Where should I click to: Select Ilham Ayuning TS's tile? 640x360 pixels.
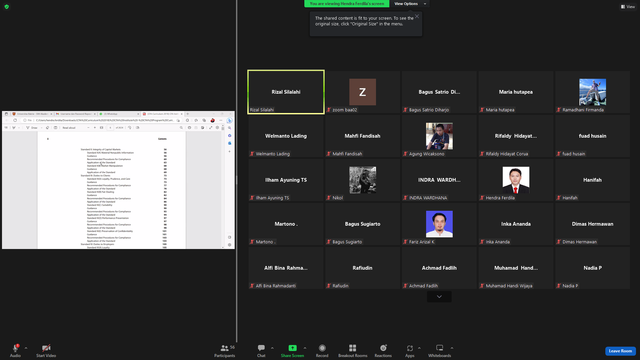pos(286,180)
